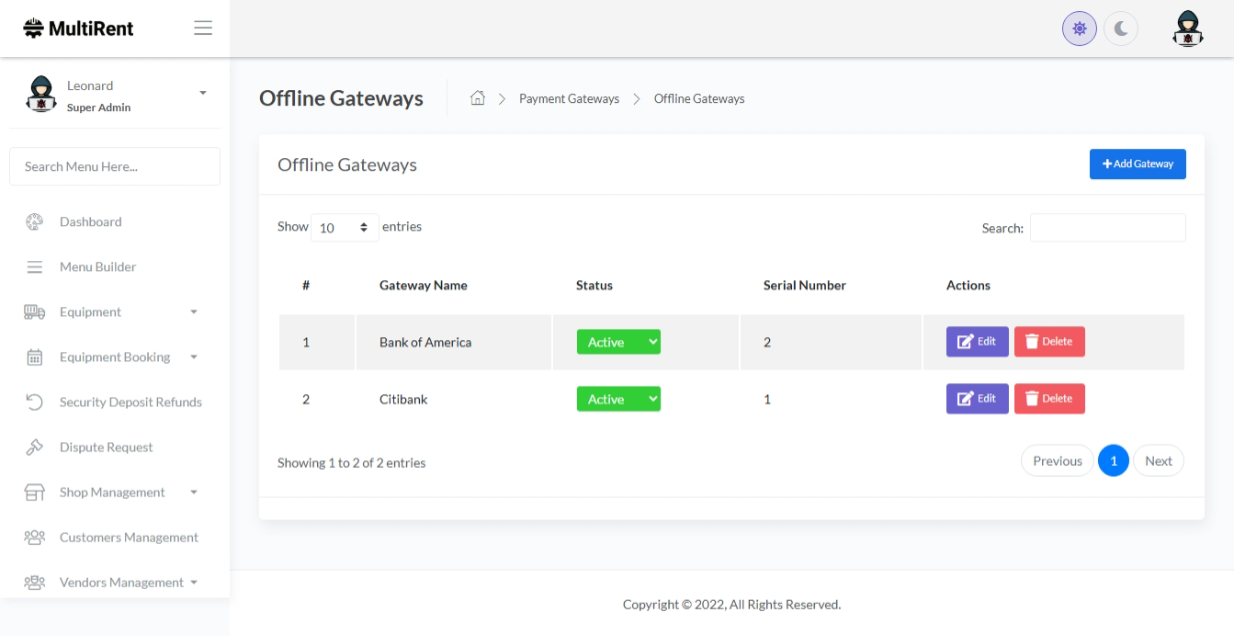Open the entries-per-page dropdown

345,228
